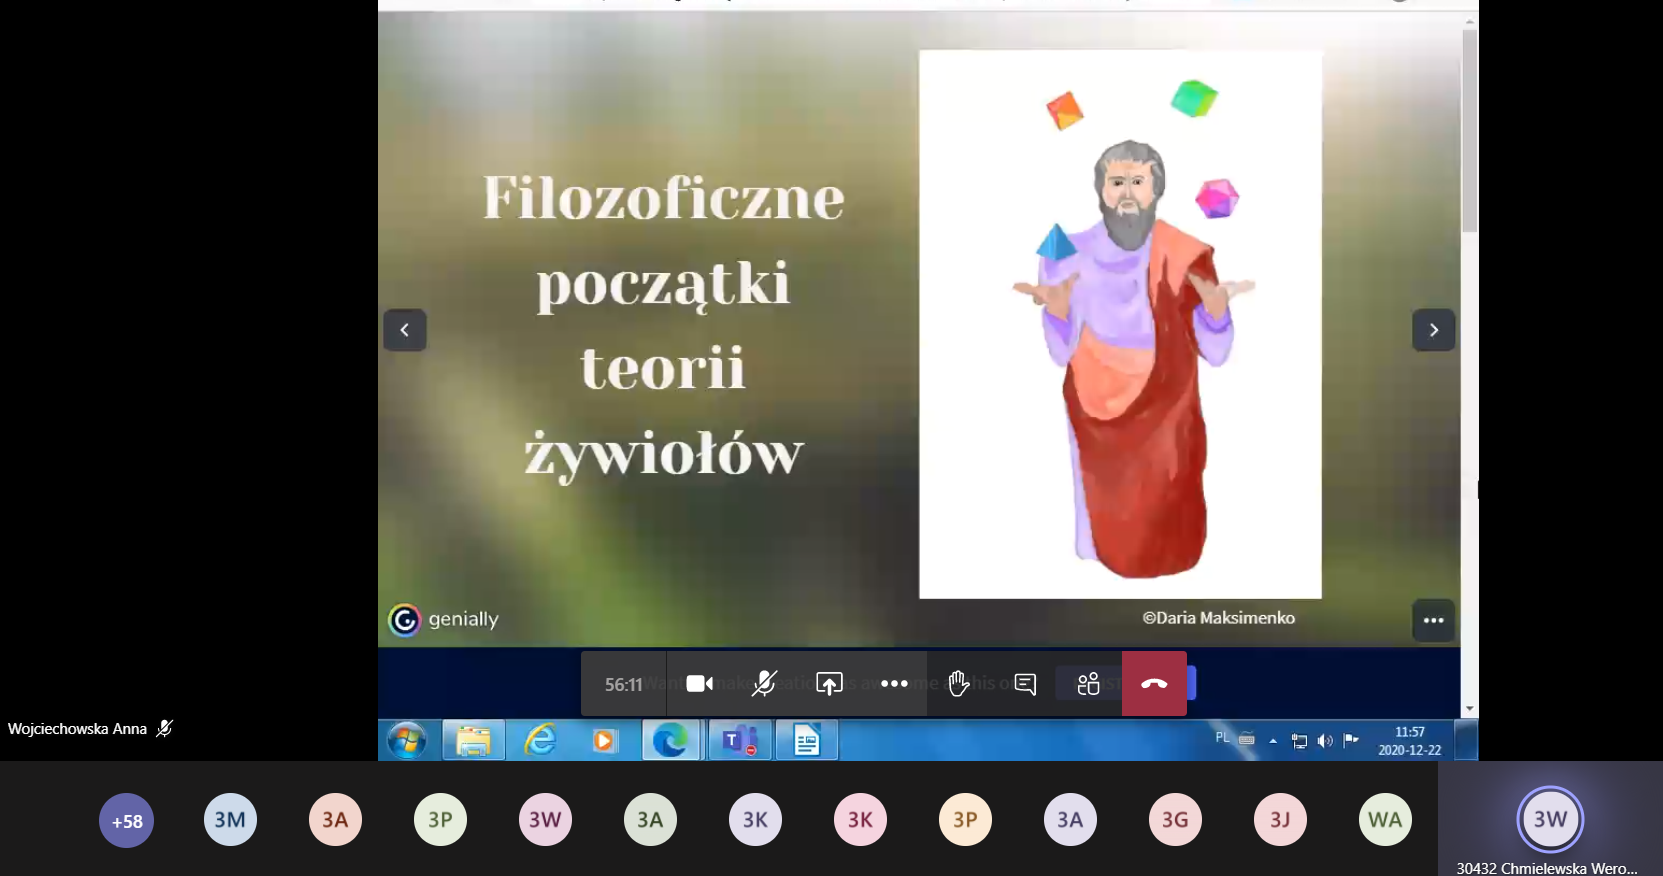Hang up the call with the red button
1663x876 pixels.
click(x=1154, y=684)
